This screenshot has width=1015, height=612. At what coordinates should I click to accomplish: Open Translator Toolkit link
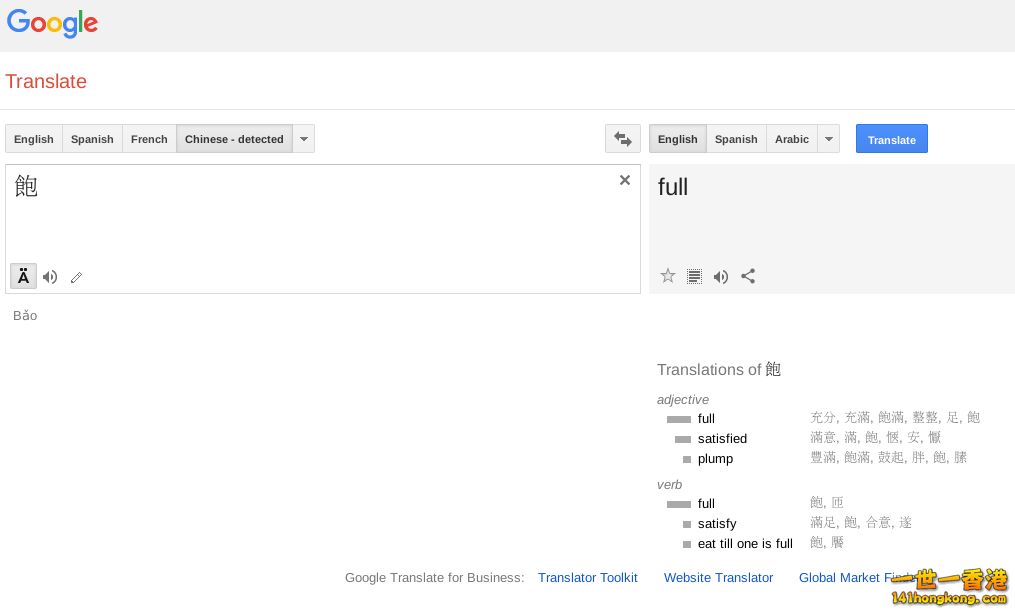(x=587, y=577)
